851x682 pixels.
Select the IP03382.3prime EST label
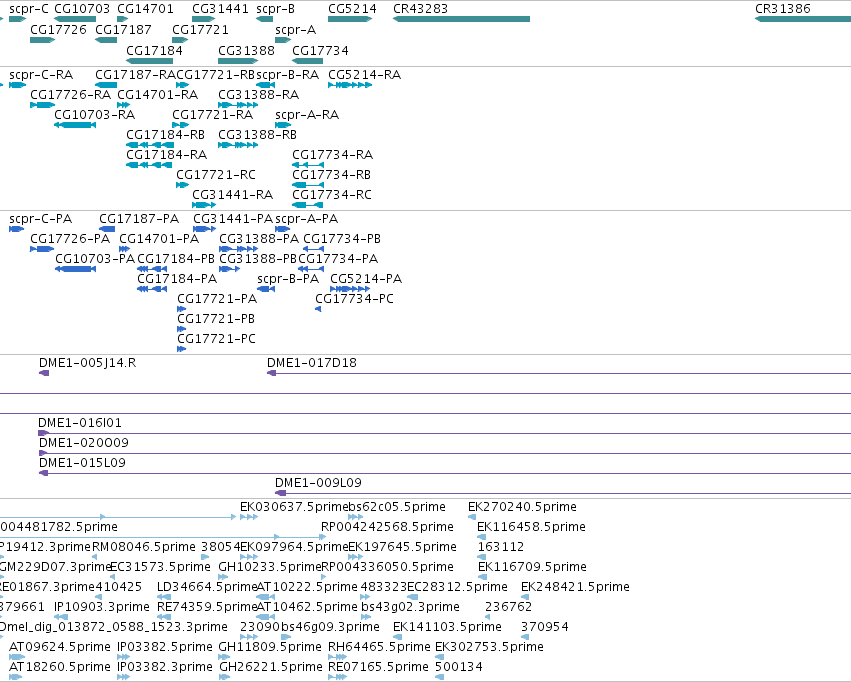click(x=165, y=668)
